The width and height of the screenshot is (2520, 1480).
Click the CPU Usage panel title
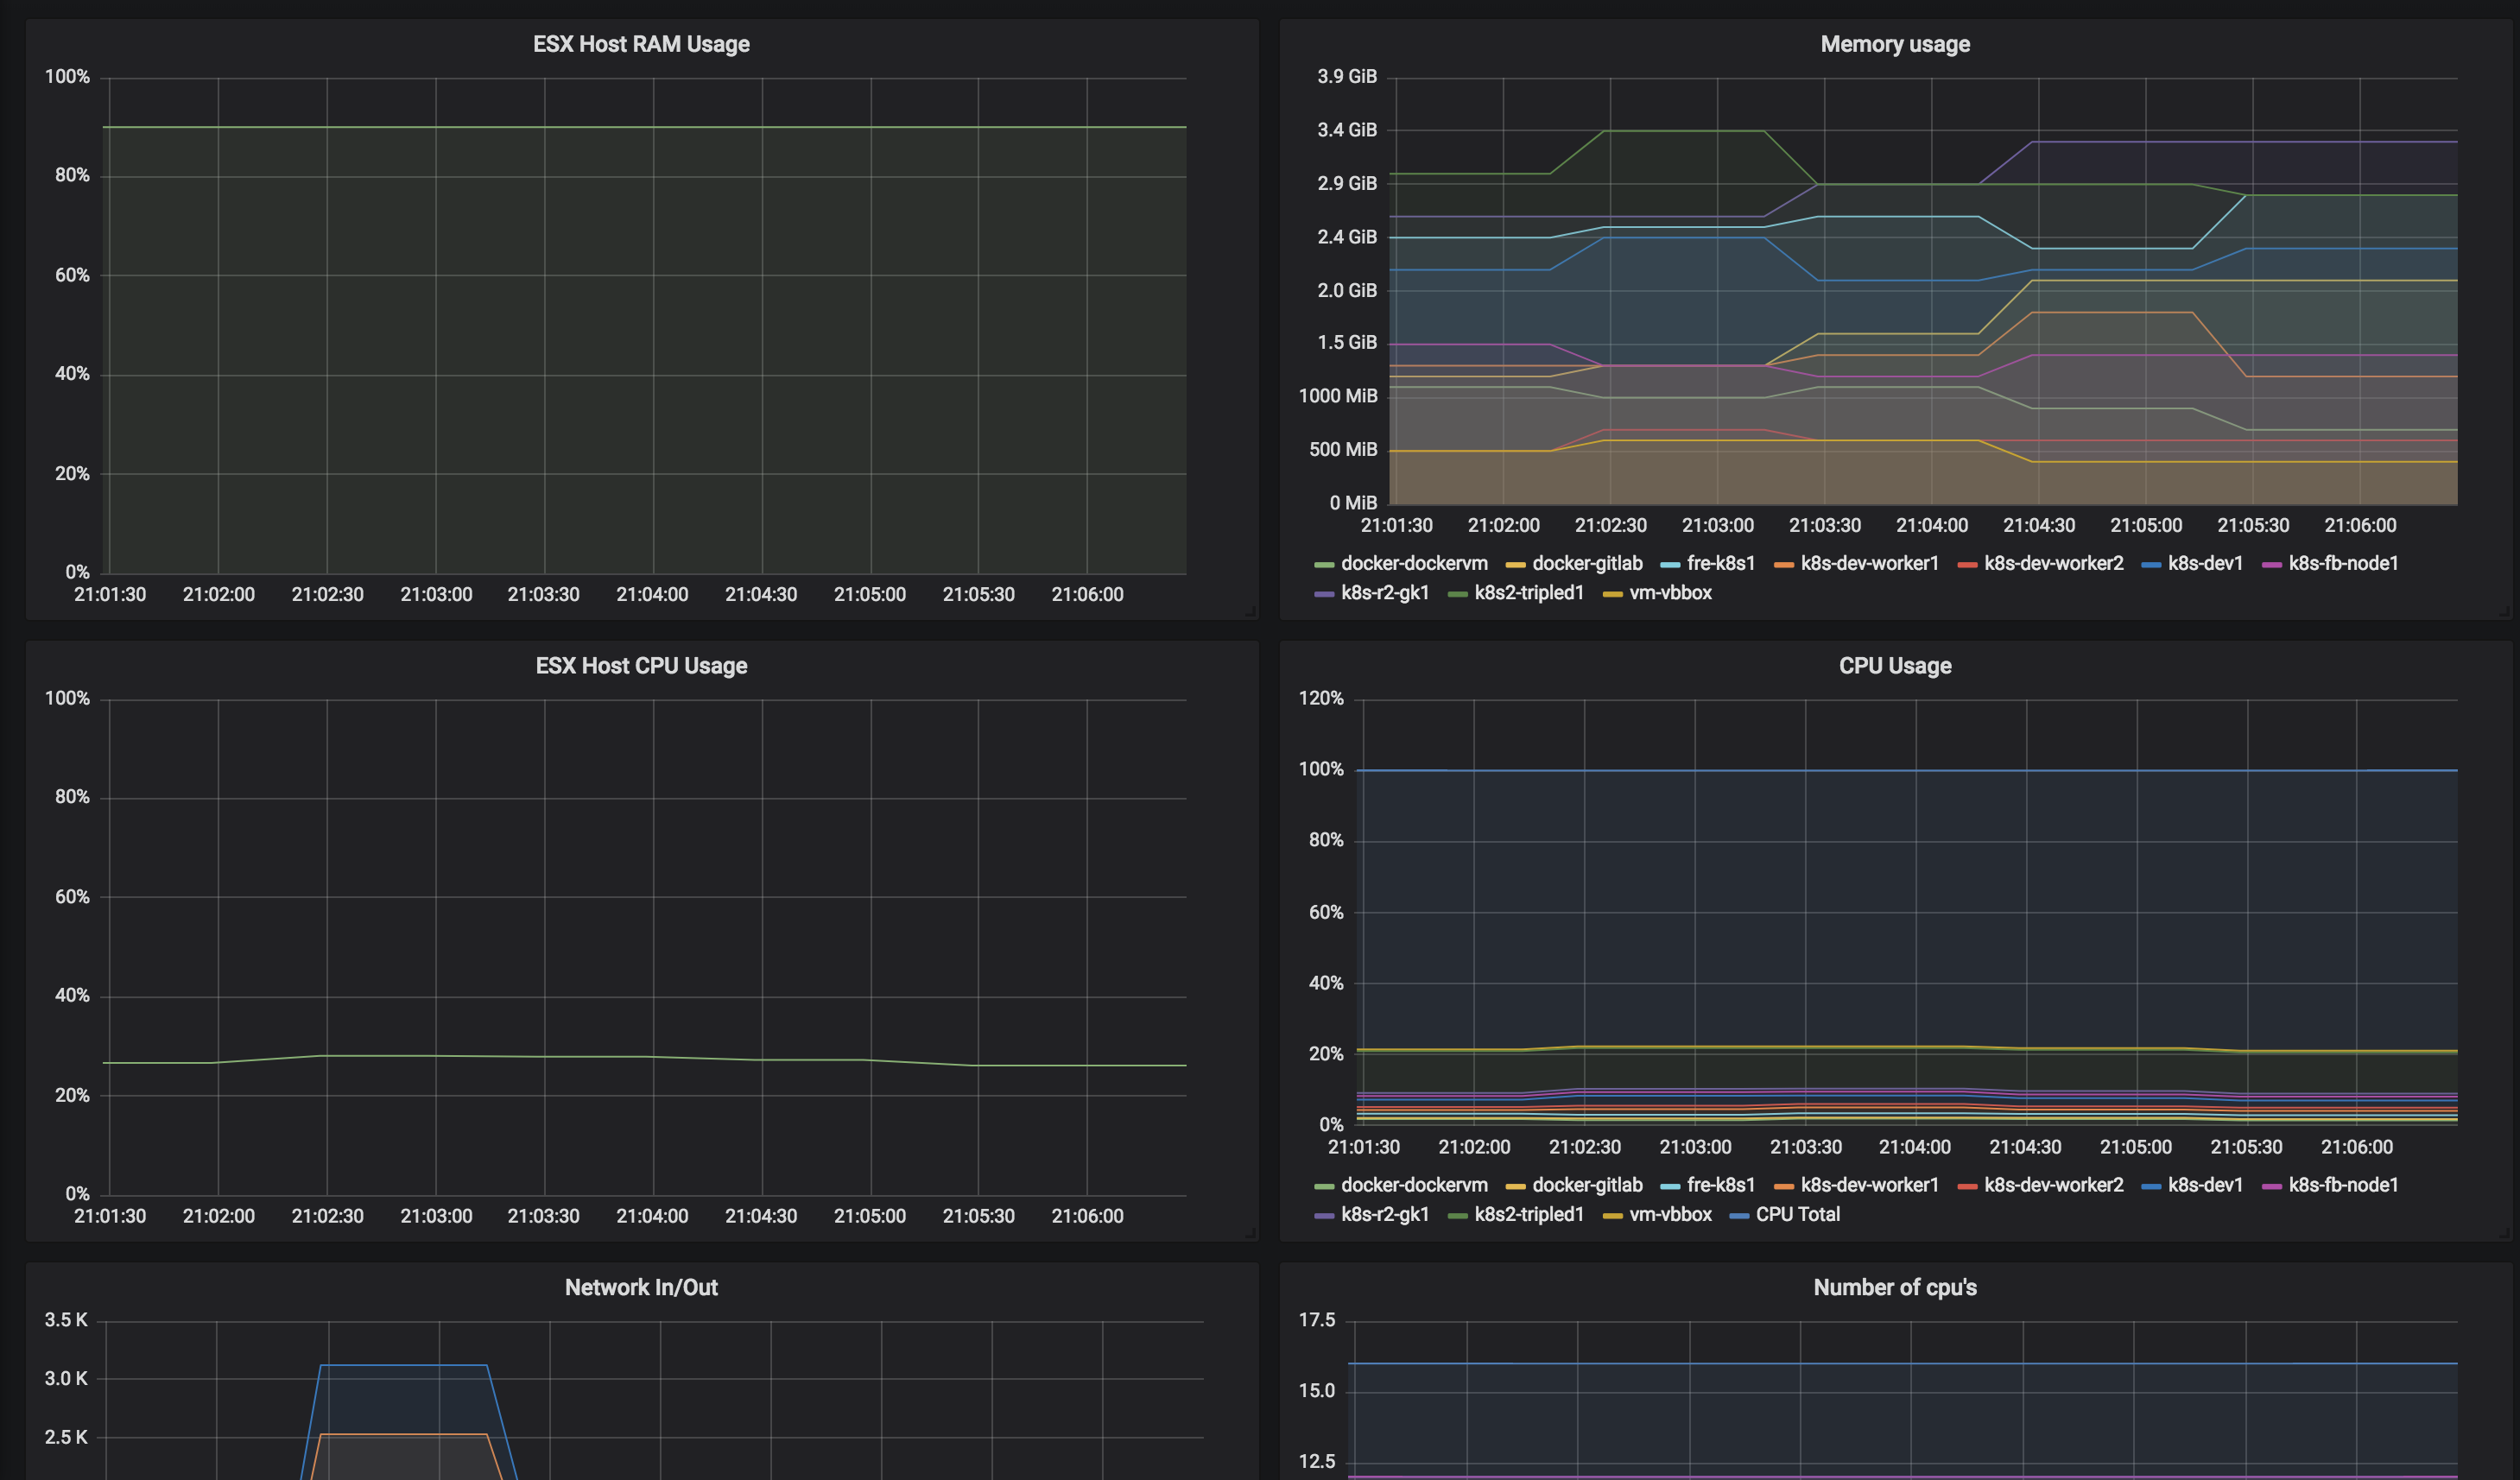[1894, 666]
